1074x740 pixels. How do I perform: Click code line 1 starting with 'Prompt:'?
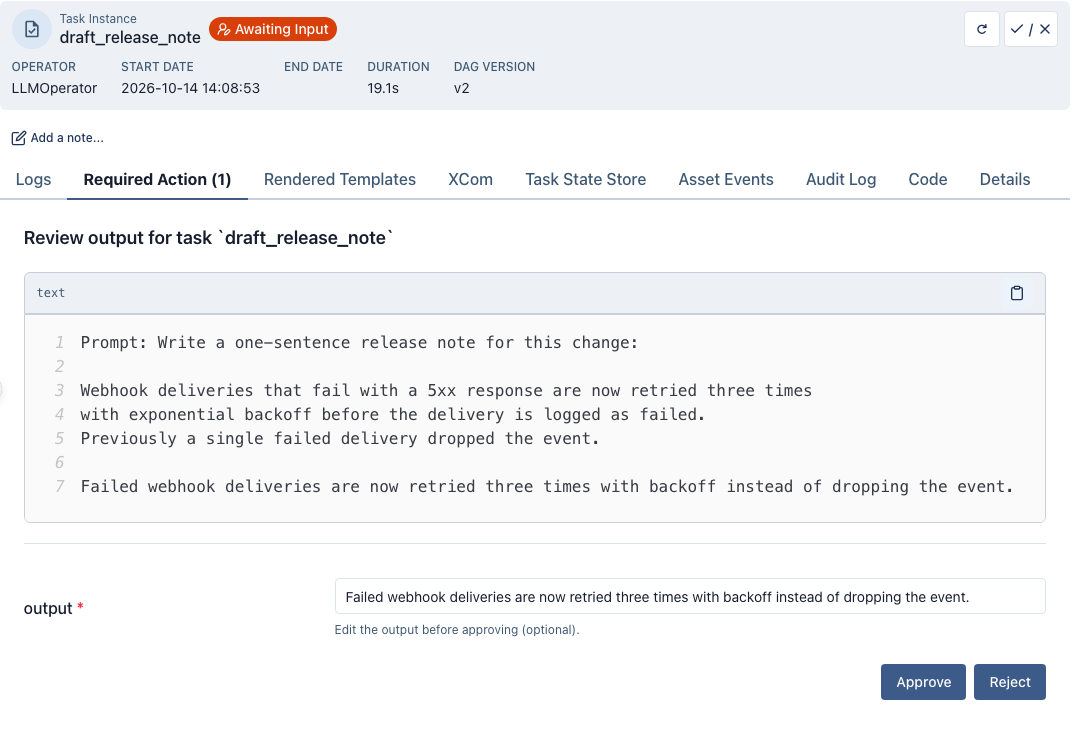[x=359, y=343]
